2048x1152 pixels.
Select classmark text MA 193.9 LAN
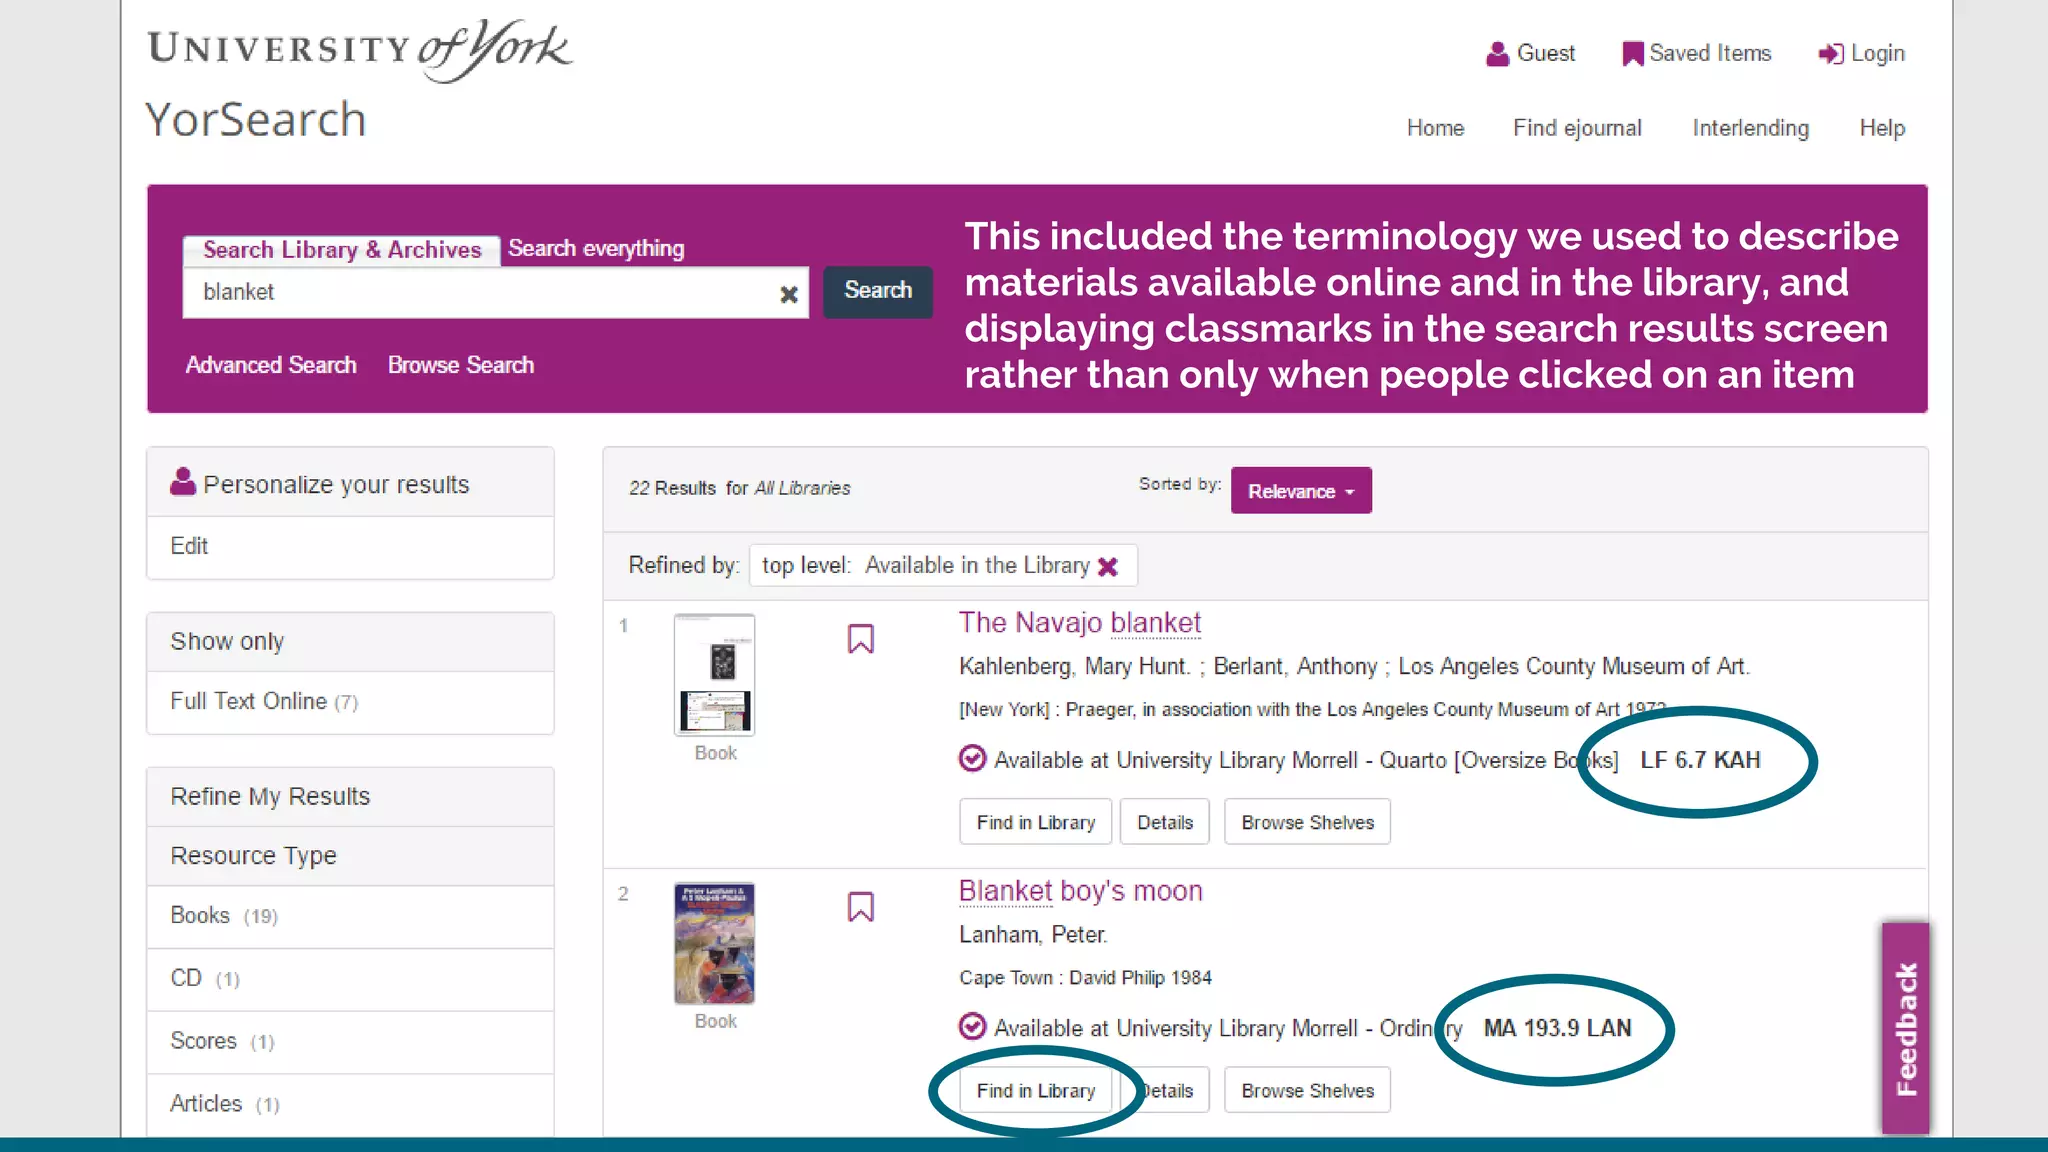pyautogui.click(x=1557, y=1028)
